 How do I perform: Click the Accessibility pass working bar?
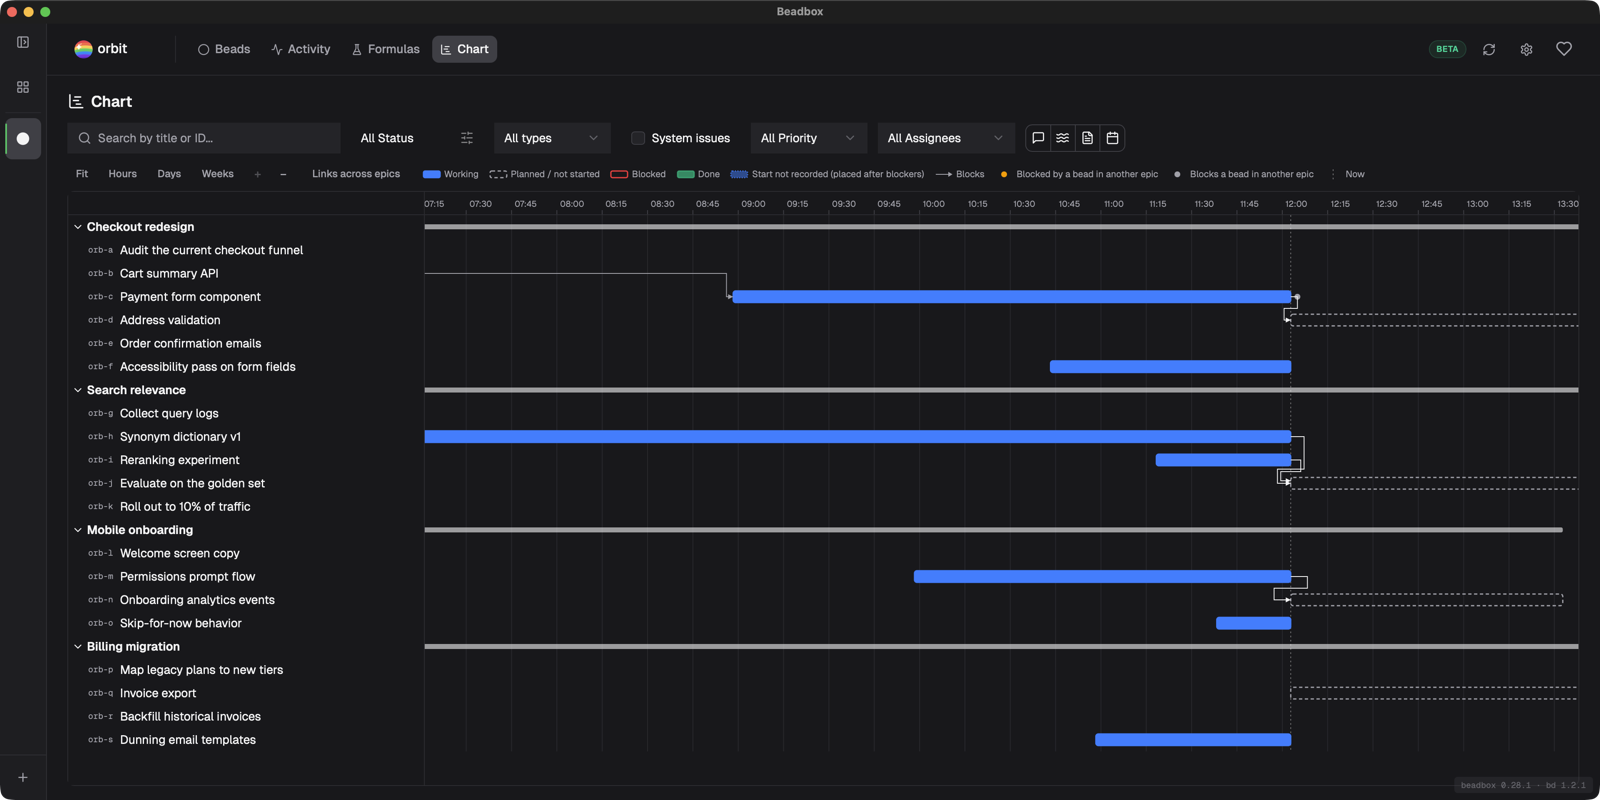tap(1170, 367)
